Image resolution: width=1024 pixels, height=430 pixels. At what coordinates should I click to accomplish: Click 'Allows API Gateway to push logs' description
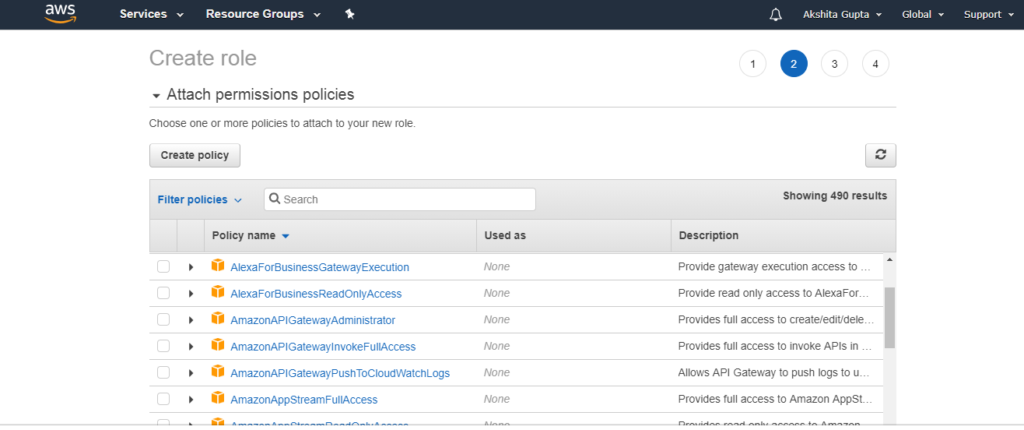(775, 373)
